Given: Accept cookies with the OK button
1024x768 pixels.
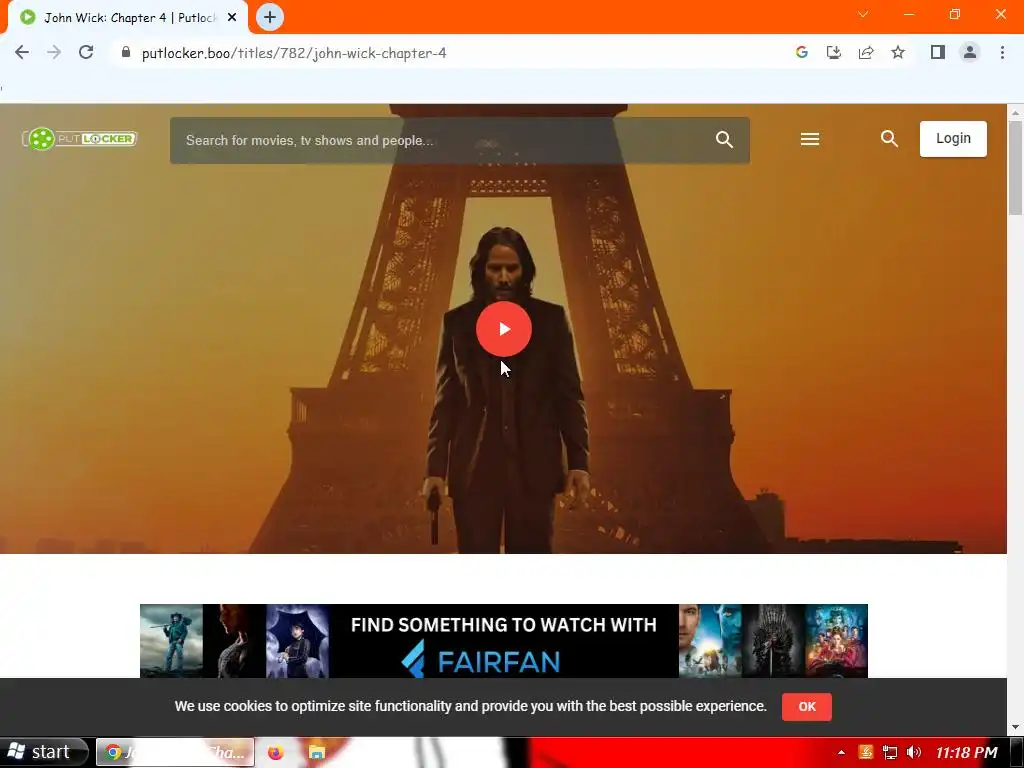Looking at the screenshot, I should pyautogui.click(x=807, y=707).
